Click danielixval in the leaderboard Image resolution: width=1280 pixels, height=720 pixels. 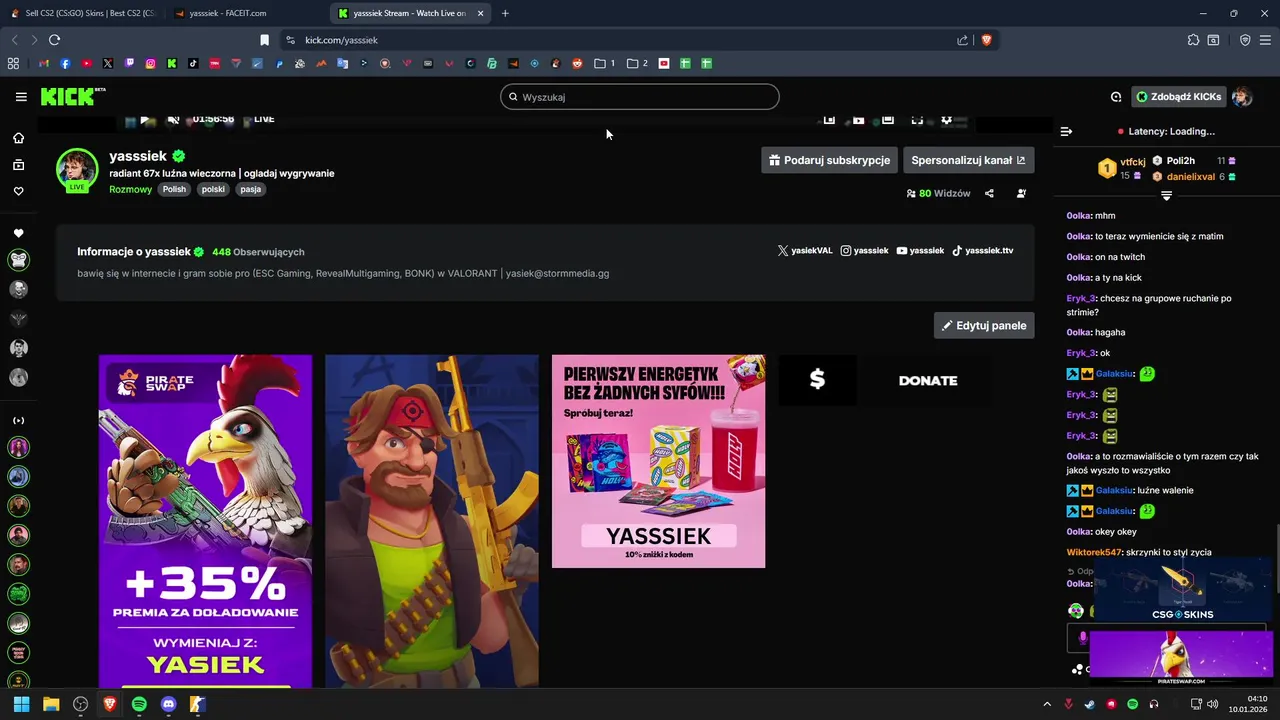(1190, 176)
